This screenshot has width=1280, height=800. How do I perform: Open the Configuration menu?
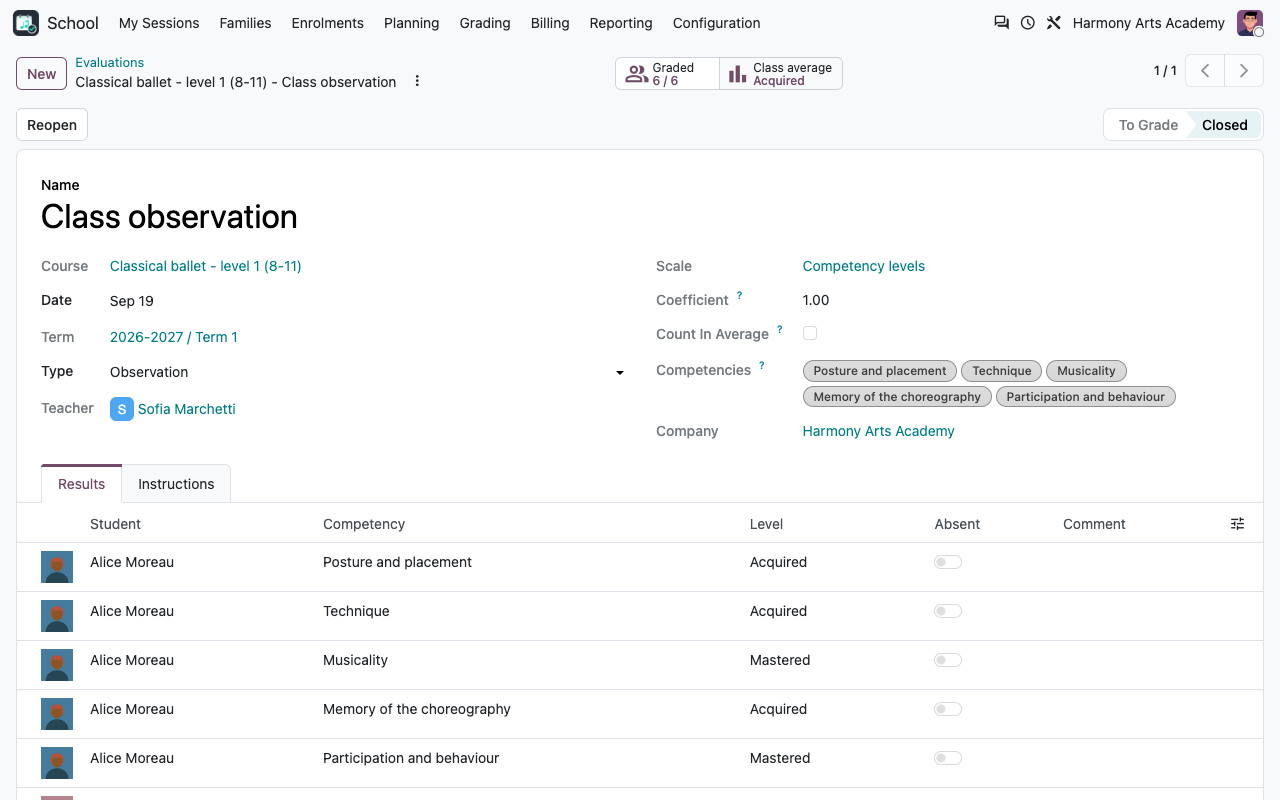716,23
